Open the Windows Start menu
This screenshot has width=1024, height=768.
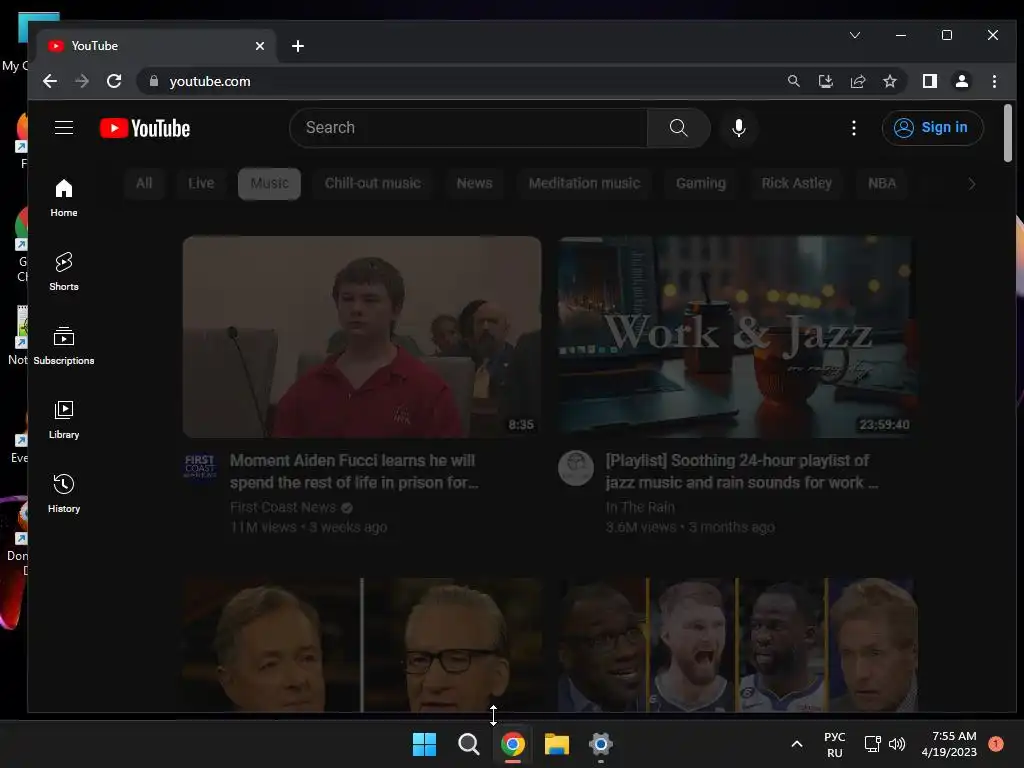point(424,744)
